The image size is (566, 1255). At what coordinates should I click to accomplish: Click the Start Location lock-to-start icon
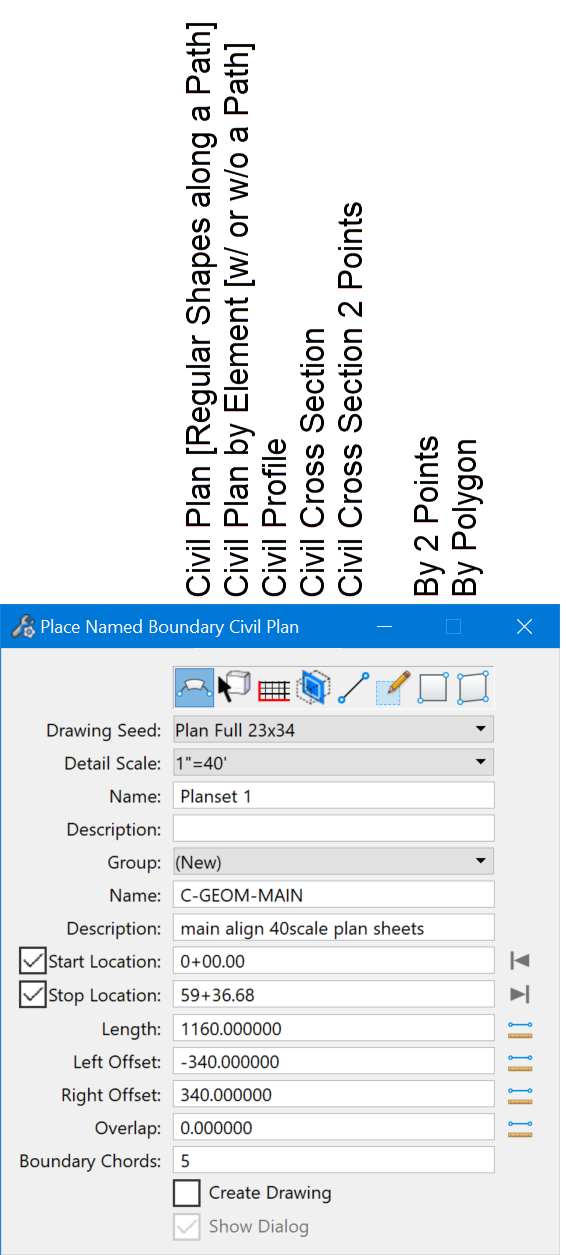coord(520,961)
